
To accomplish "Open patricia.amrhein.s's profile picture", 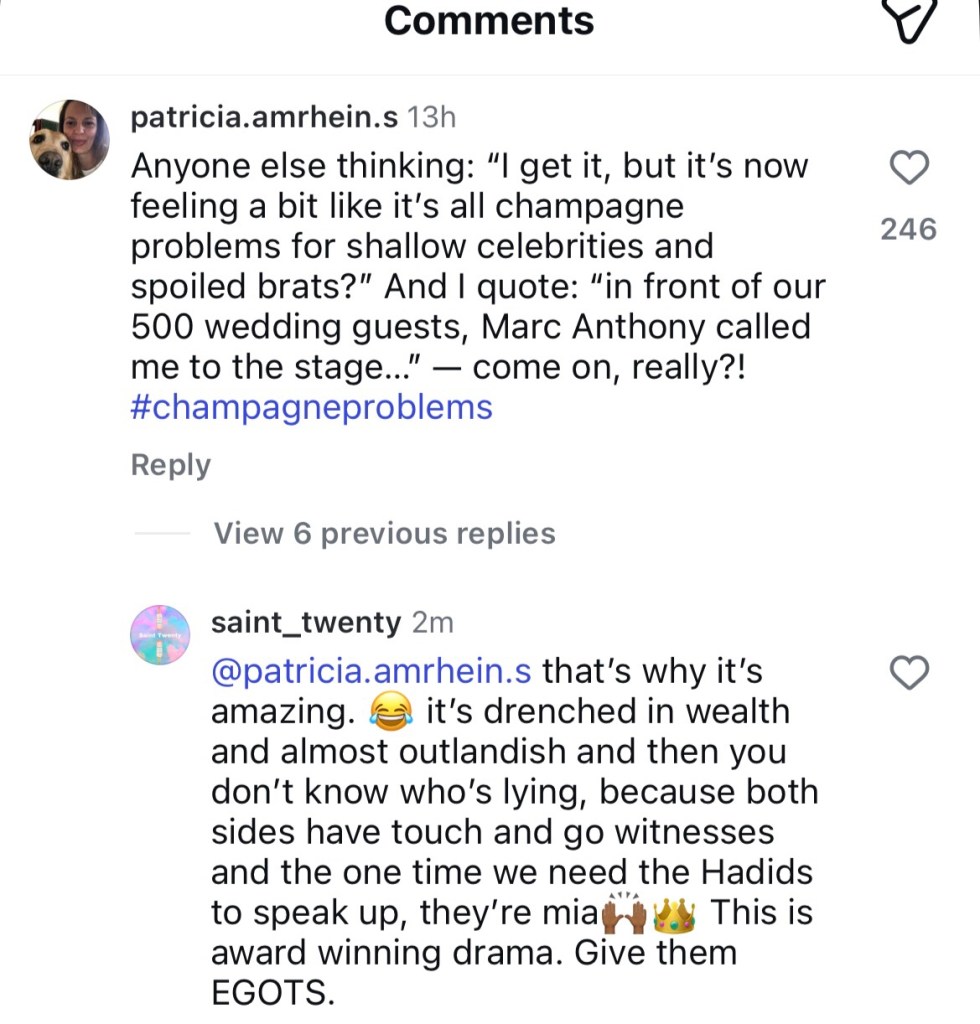I will (x=69, y=140).
